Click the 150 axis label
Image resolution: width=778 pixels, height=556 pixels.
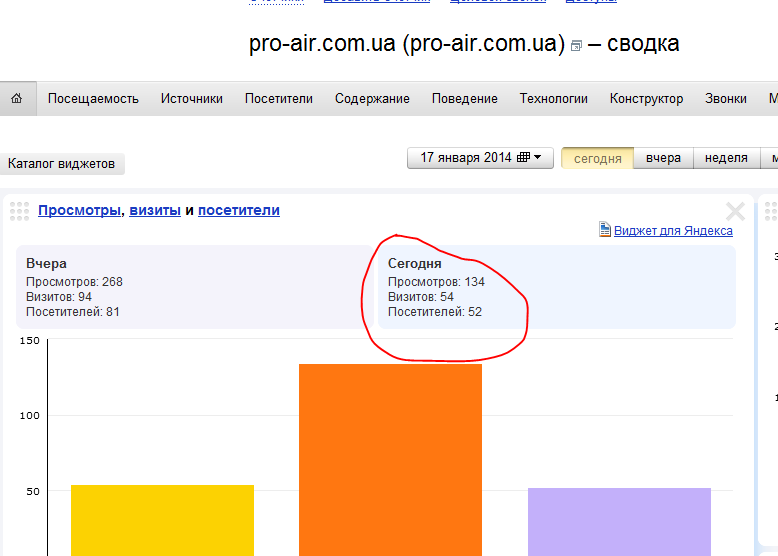[x=29, y=341]
